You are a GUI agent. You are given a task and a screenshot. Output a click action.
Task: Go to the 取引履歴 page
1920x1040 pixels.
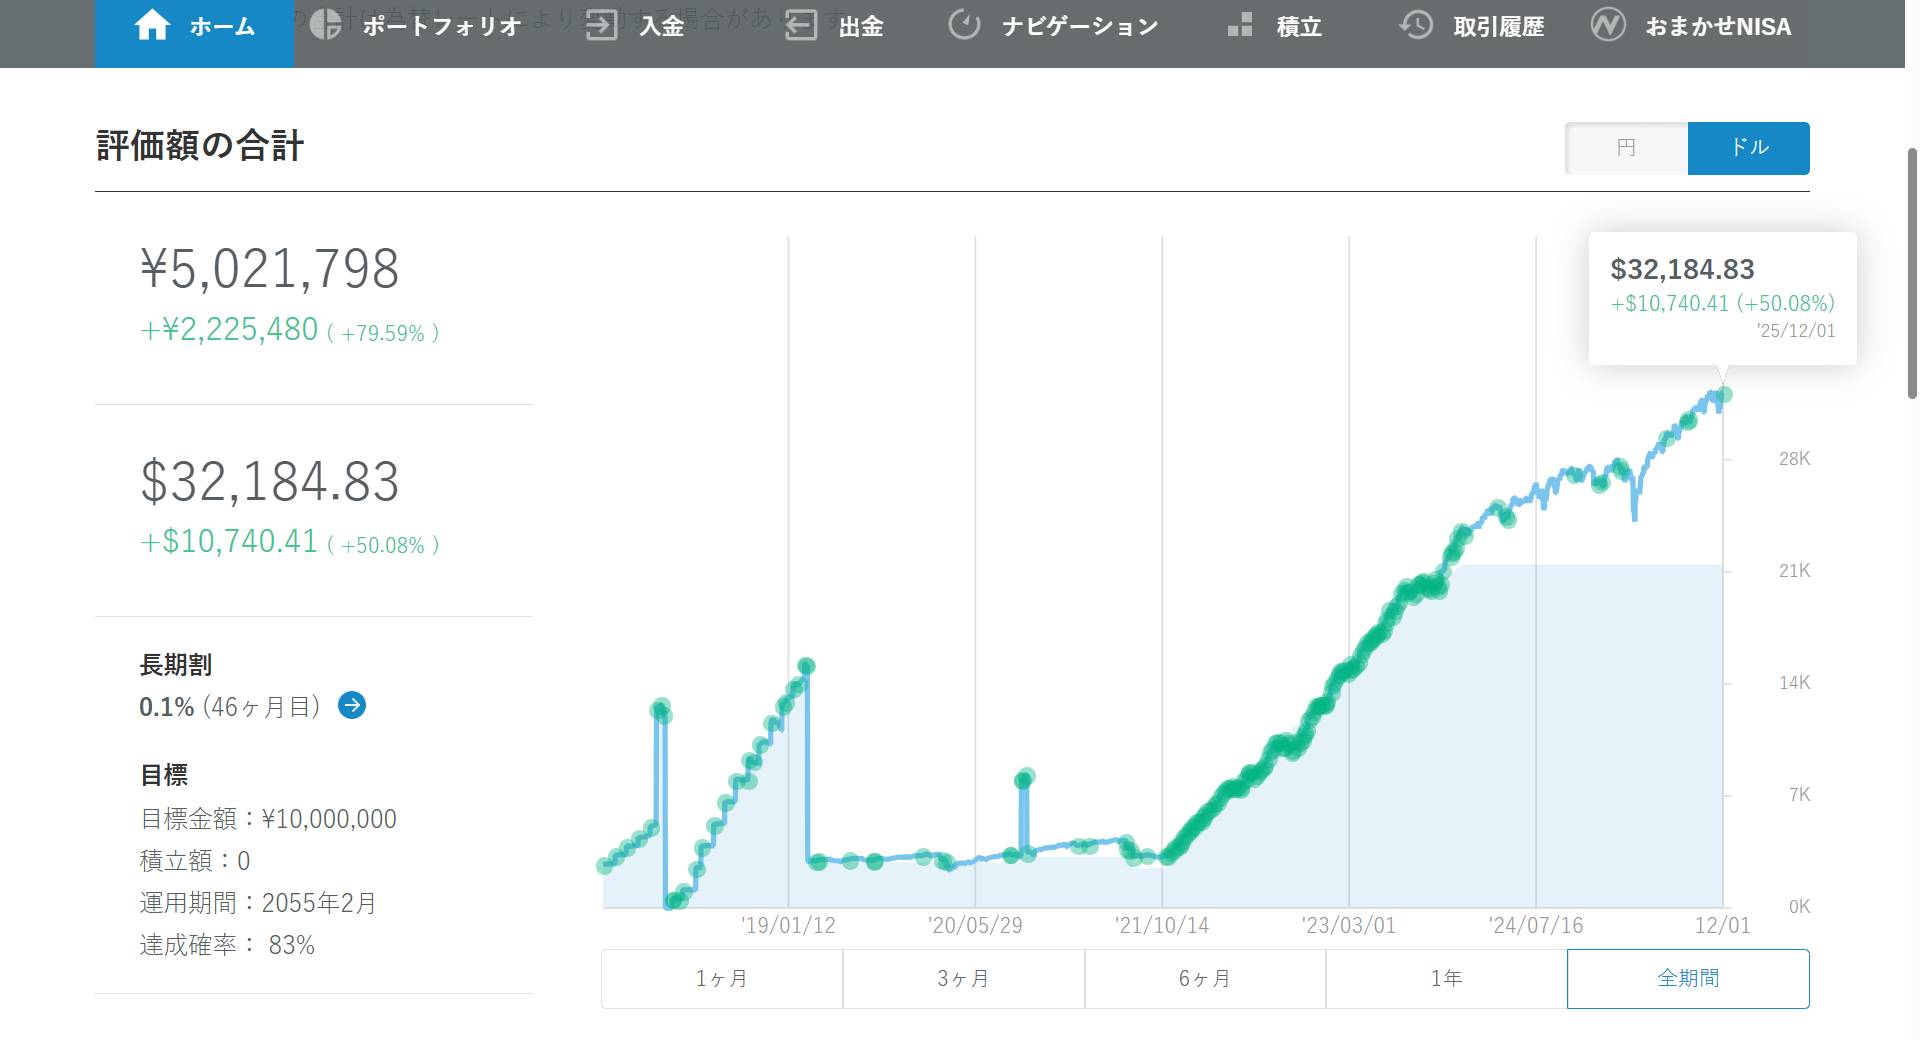pos(1498,26)
